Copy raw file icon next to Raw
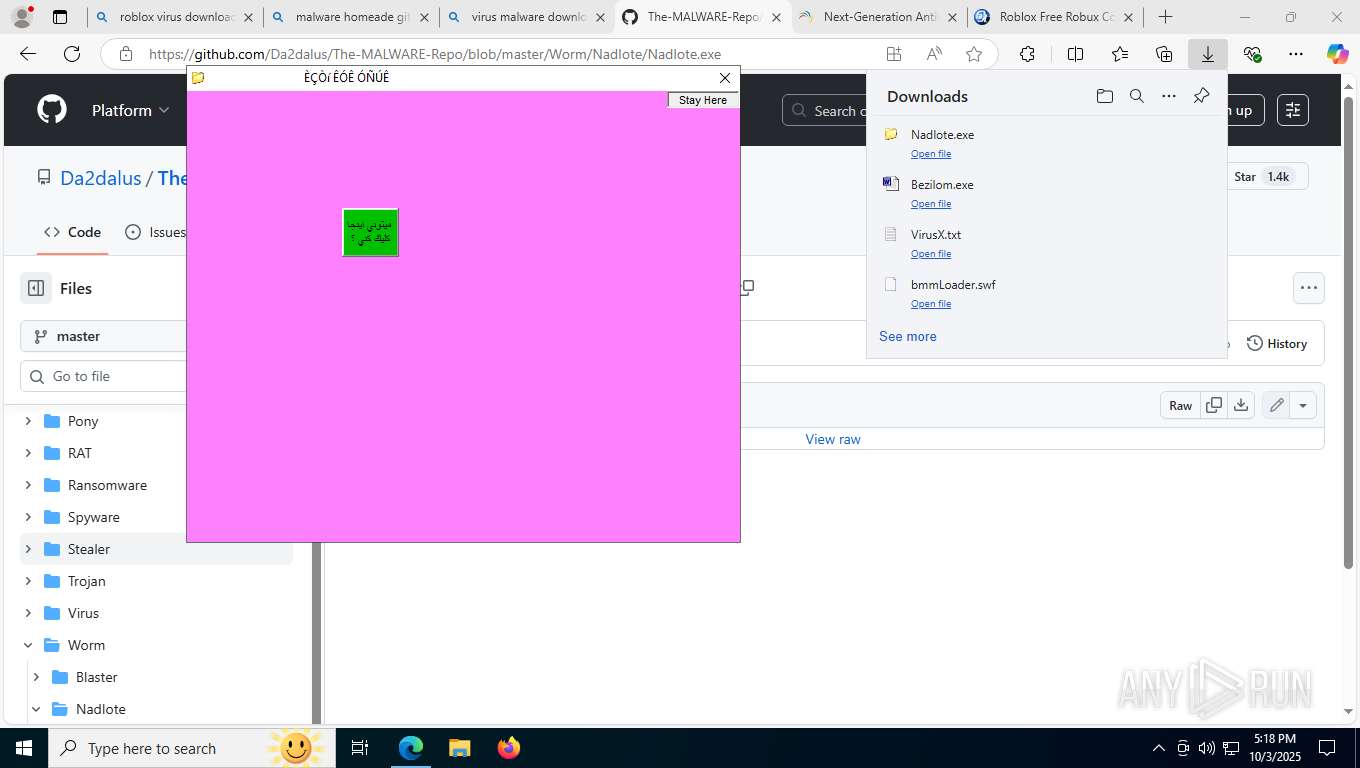 (x=1214, y=405)
